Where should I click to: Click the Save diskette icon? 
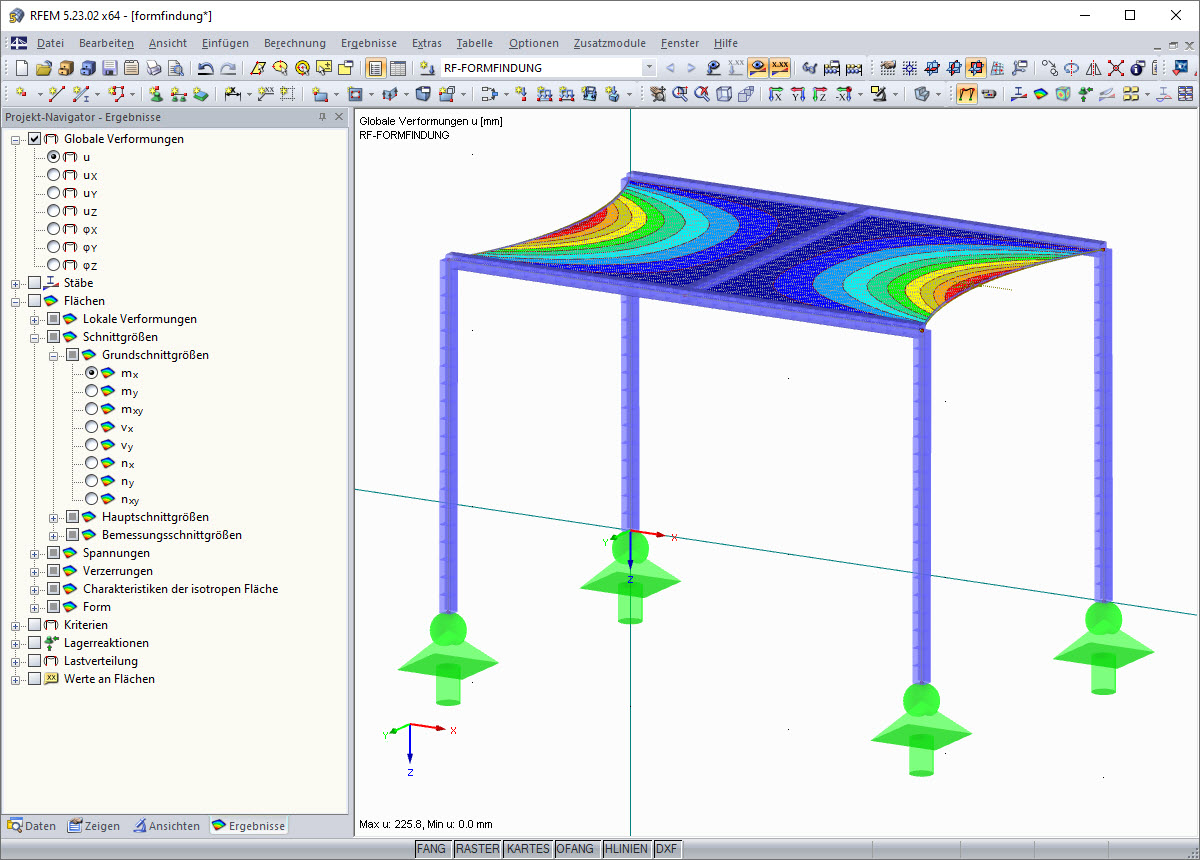pos(109,68)
